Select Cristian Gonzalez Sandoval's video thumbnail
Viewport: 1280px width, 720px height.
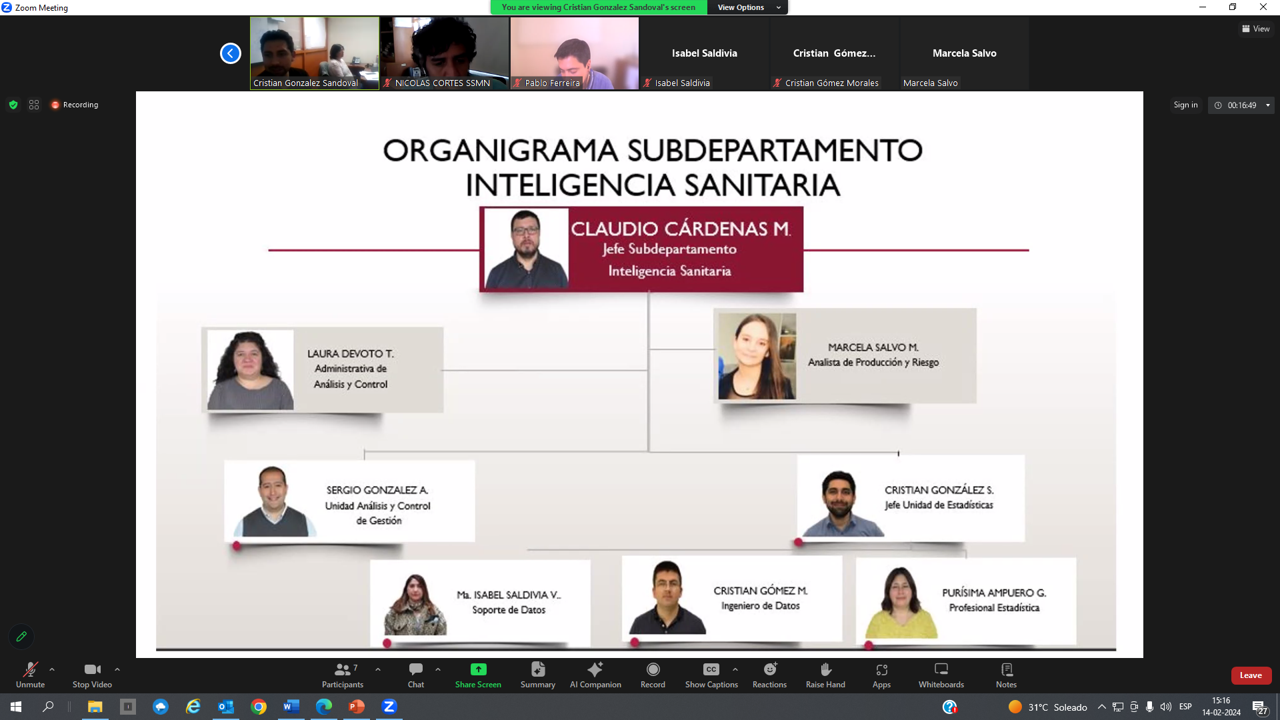point(314,52)
